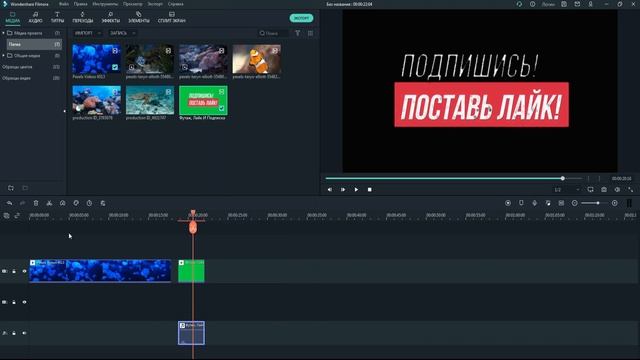Click the redo arrow in timeline toolbar
Viewport: 640px width, 360px height.
point(22,203)
